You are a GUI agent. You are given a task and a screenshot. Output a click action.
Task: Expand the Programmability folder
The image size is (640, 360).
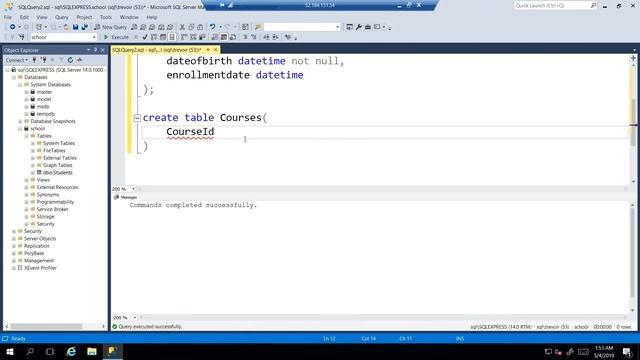[27, 202]
